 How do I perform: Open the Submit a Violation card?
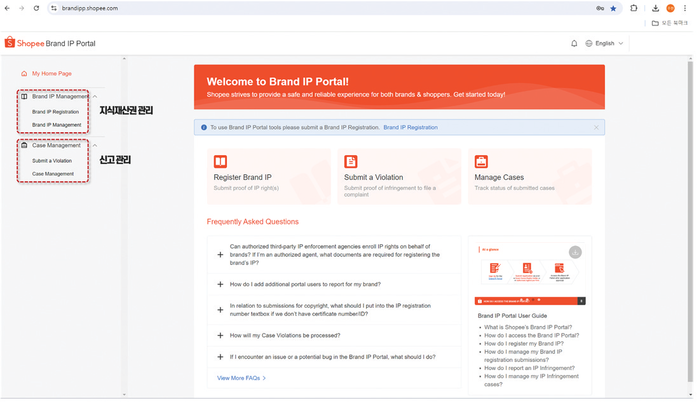click(399, 176)
